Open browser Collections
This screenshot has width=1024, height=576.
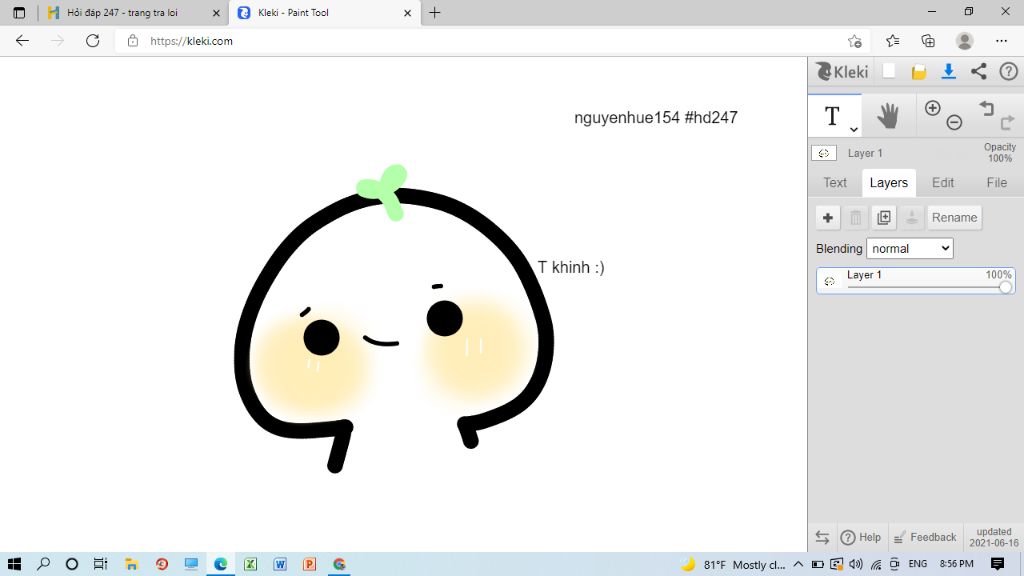pyautogui.click(x=928, y=41)
